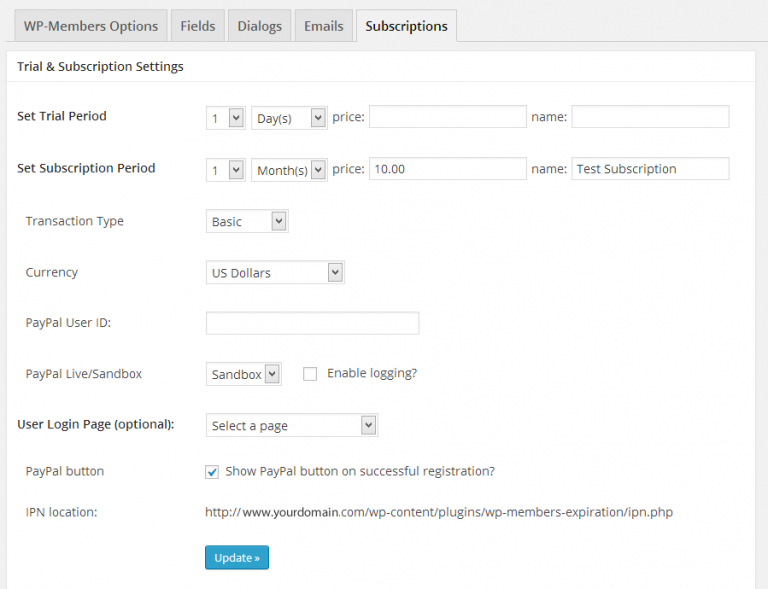
Task: Open the User Login Page selector
Action: [291, 426]
